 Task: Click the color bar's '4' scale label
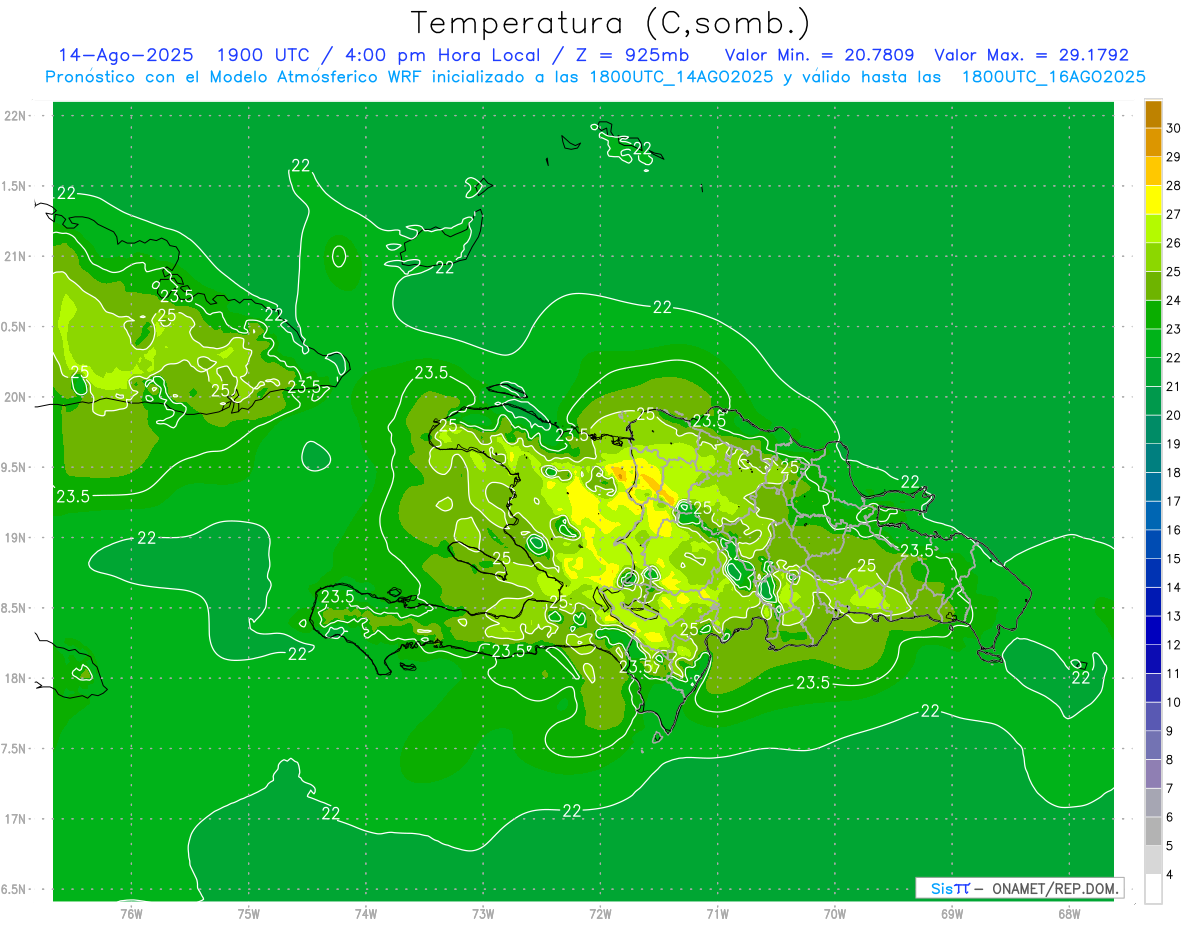point(1170,875)
